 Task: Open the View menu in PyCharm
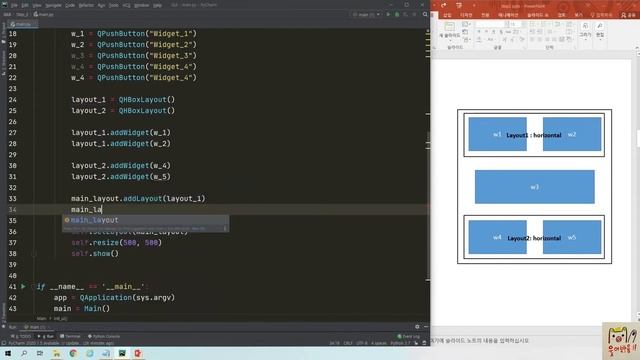(37, 5)
